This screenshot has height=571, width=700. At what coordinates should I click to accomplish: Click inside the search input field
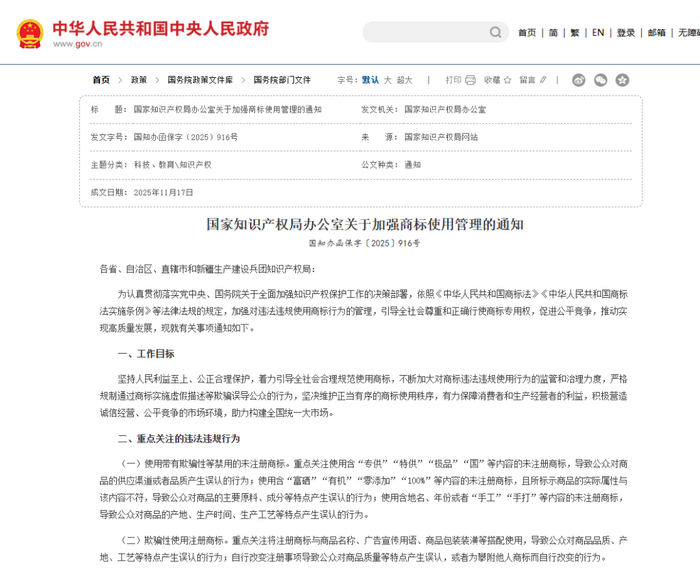click(426, 32)
